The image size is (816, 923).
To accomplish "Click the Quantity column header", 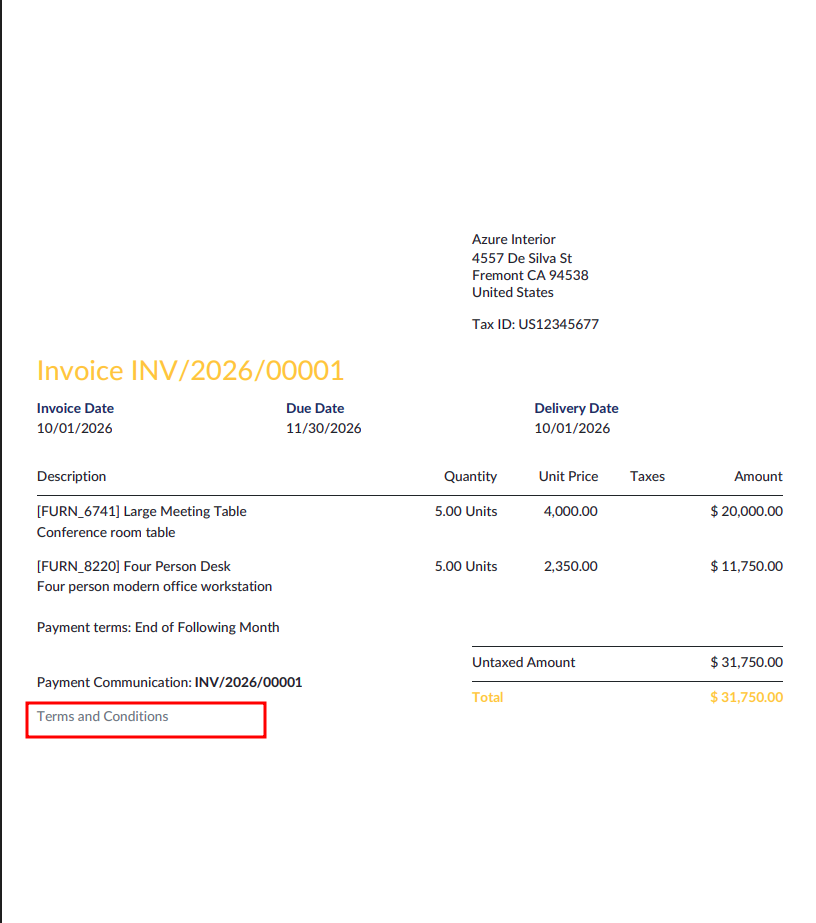I will pyautogui.click(x=470, y=476).
